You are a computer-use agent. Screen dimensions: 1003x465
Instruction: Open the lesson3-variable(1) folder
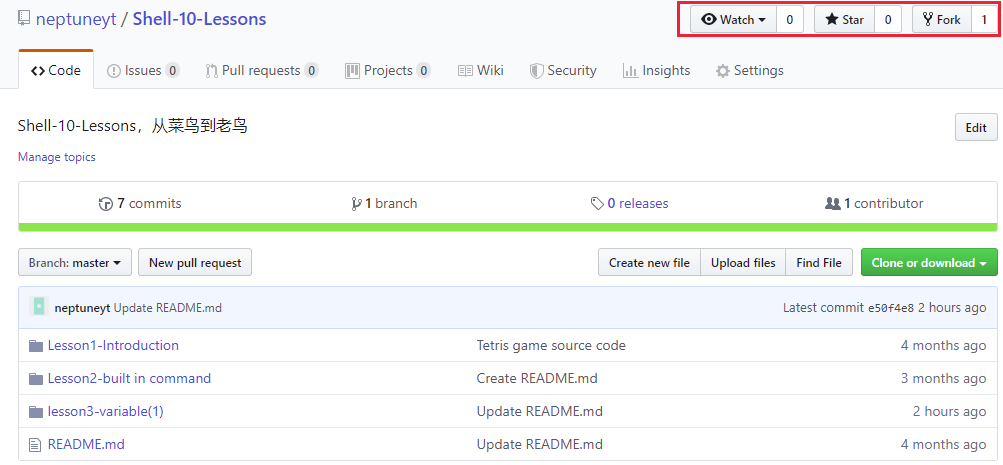(106, 411)
